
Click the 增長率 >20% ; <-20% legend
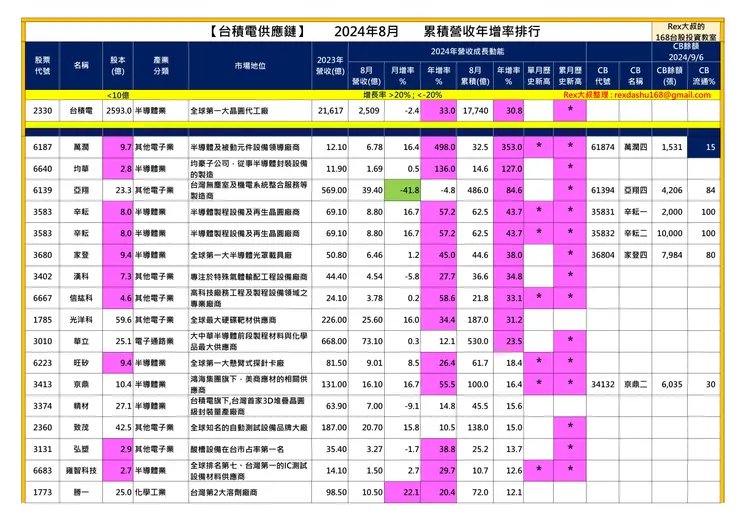pyautogui.click(x=402, y=95)
